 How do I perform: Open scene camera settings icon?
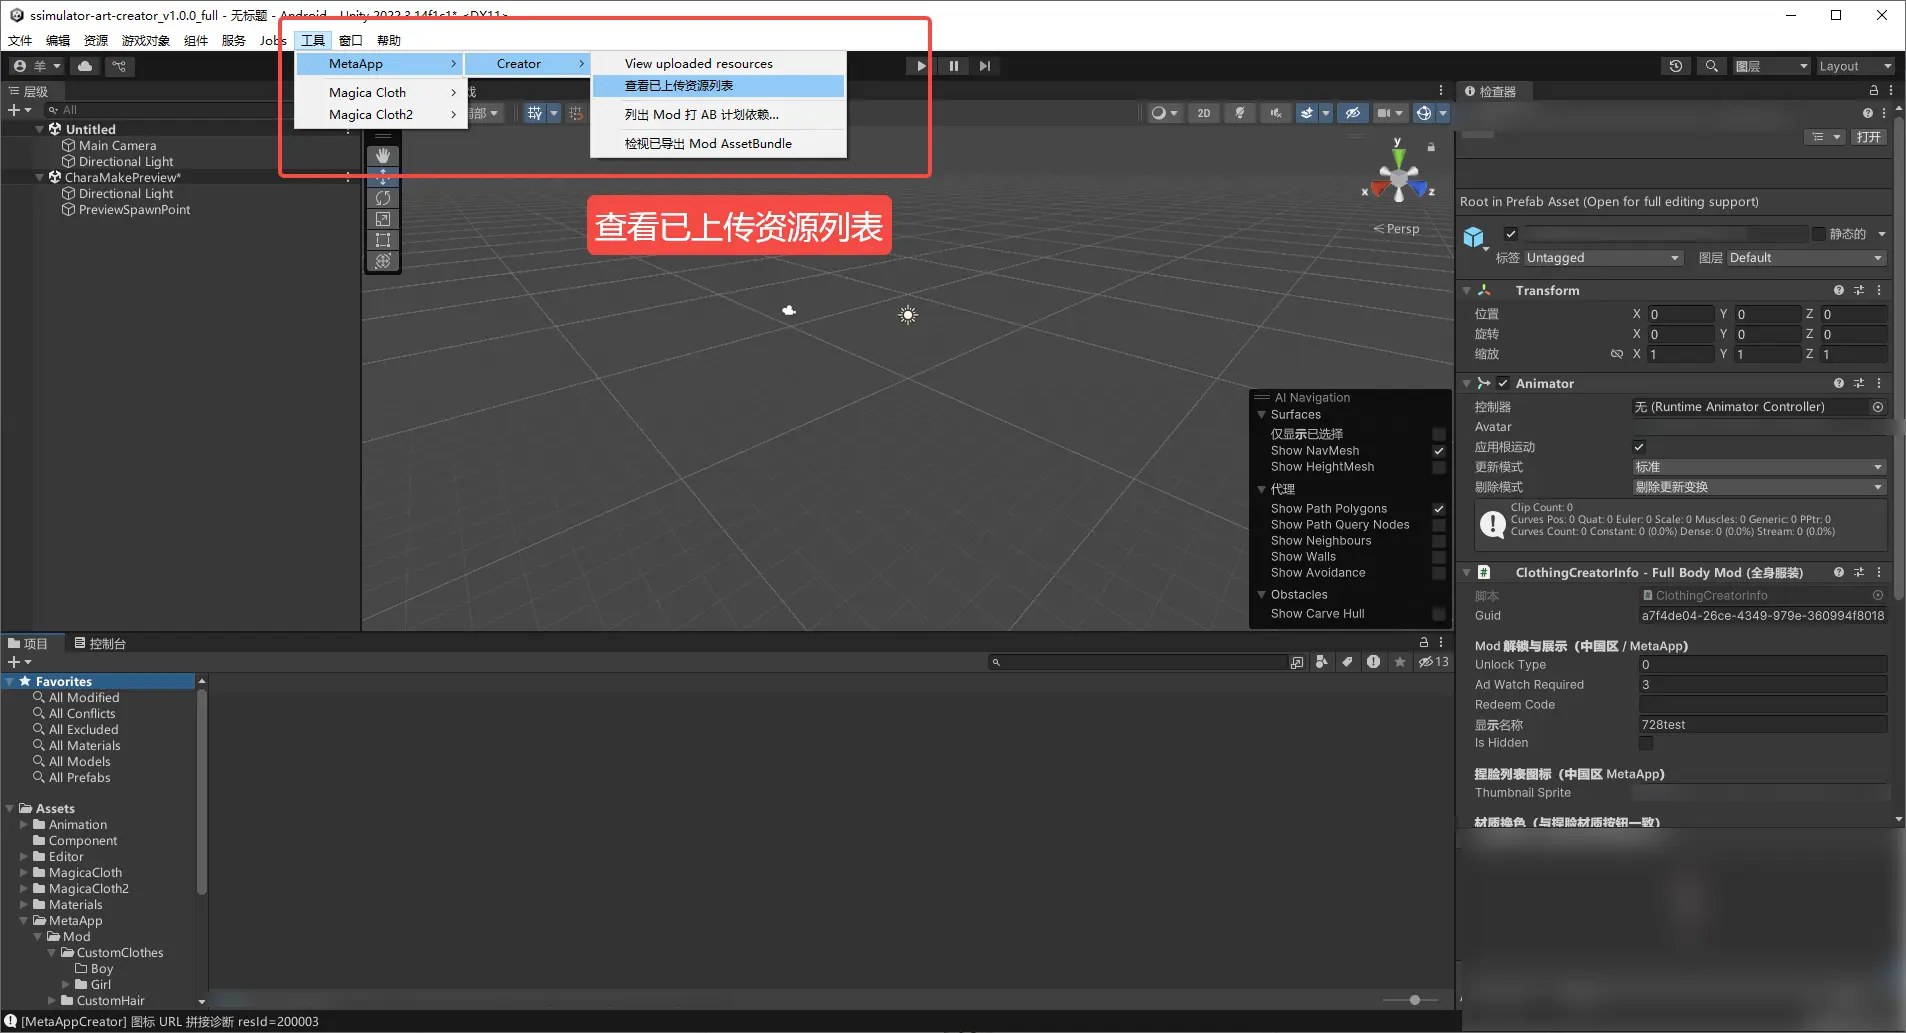(1384, 113)
